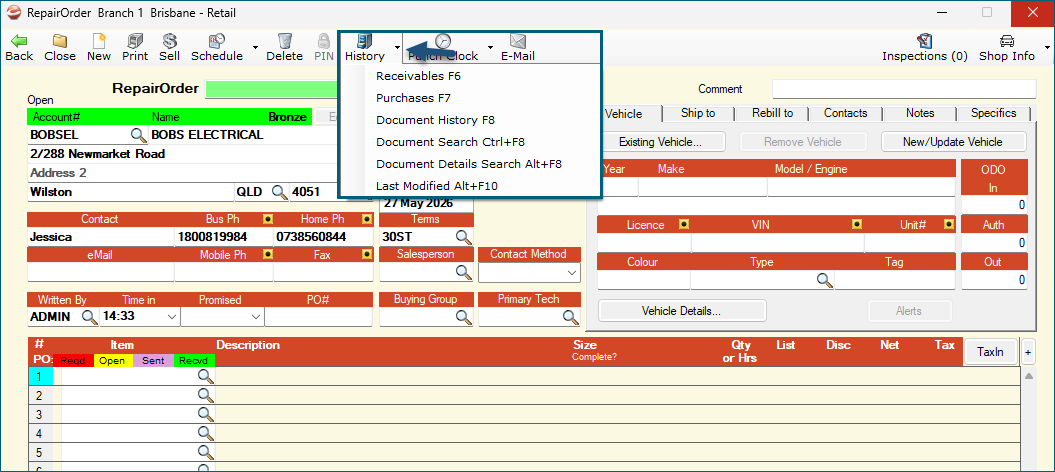
Task: Search item for line row 5
Action: (206, 452)
